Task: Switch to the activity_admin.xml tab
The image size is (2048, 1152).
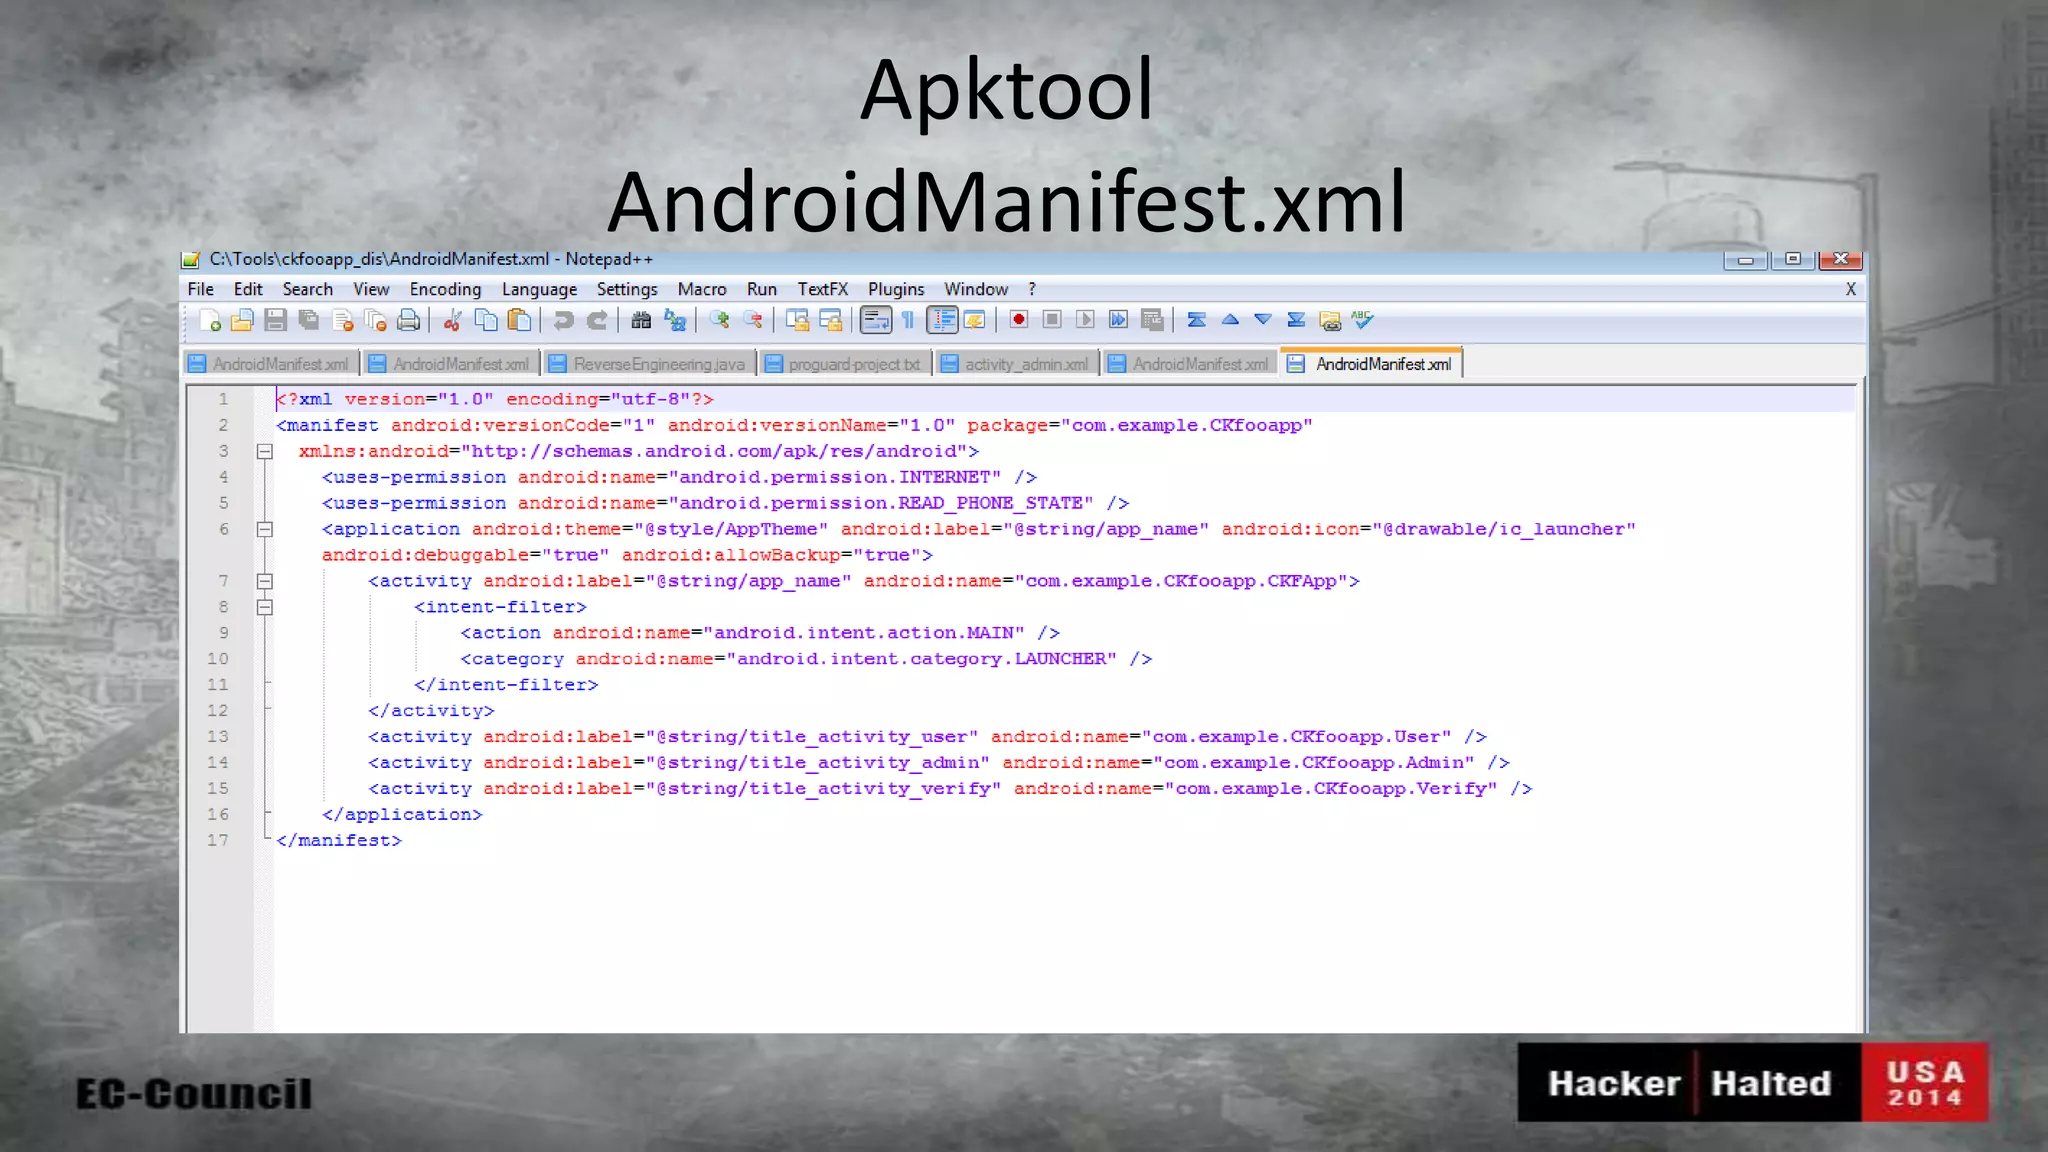Action: pos(1017,364)
